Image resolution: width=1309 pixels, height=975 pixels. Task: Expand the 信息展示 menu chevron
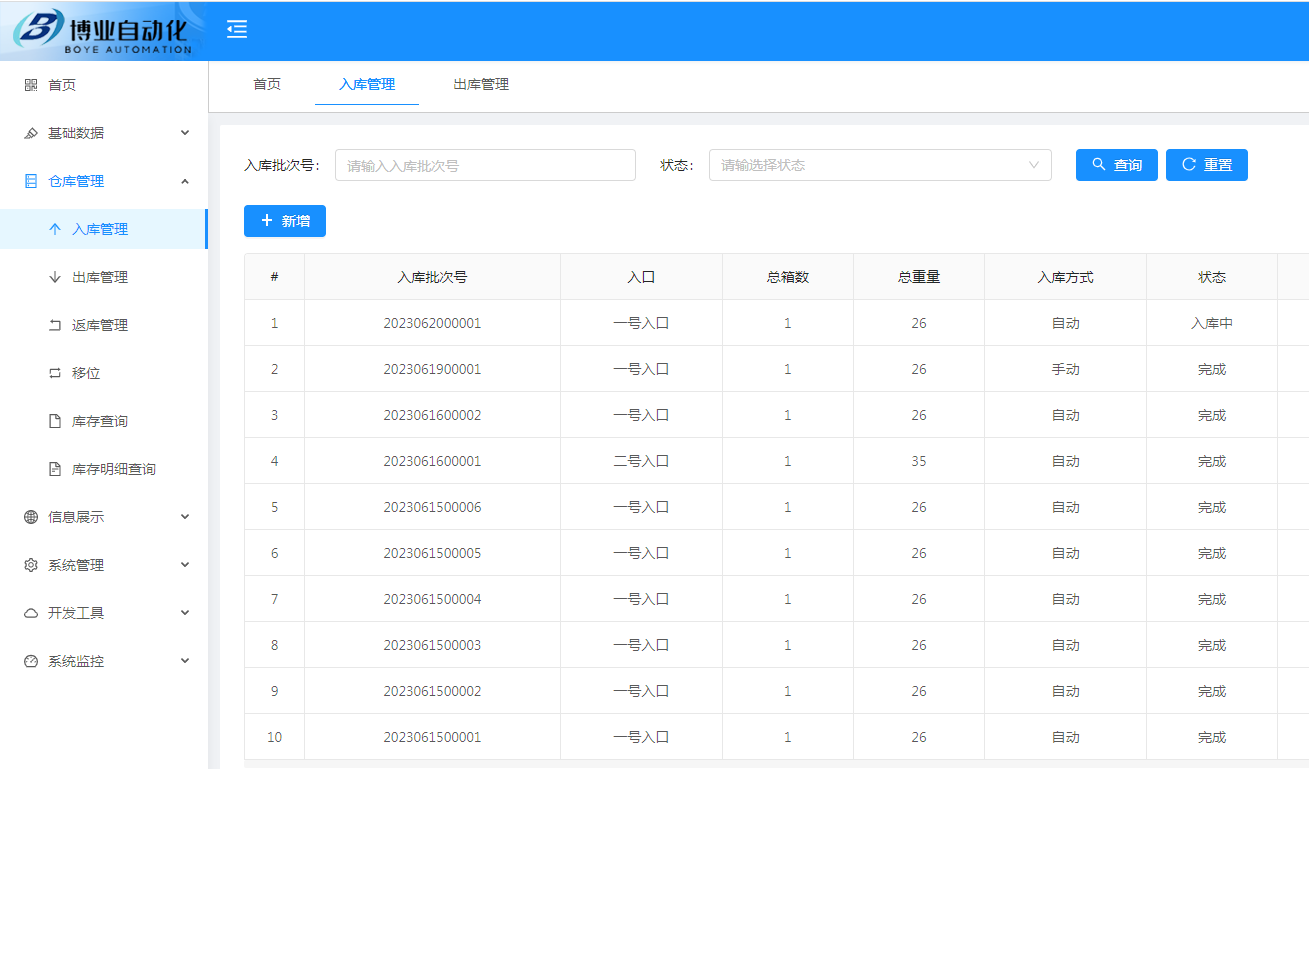pos(185,517)
